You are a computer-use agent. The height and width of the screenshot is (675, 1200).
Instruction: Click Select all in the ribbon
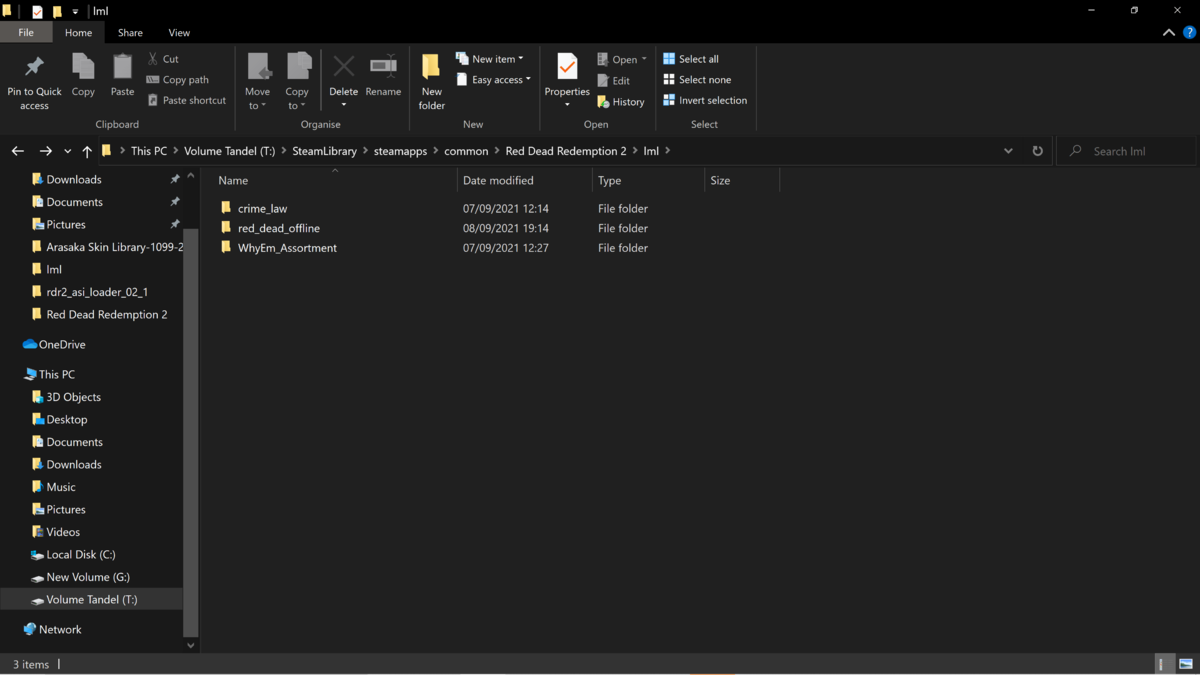pyautogui.click(x=690, y=59)
